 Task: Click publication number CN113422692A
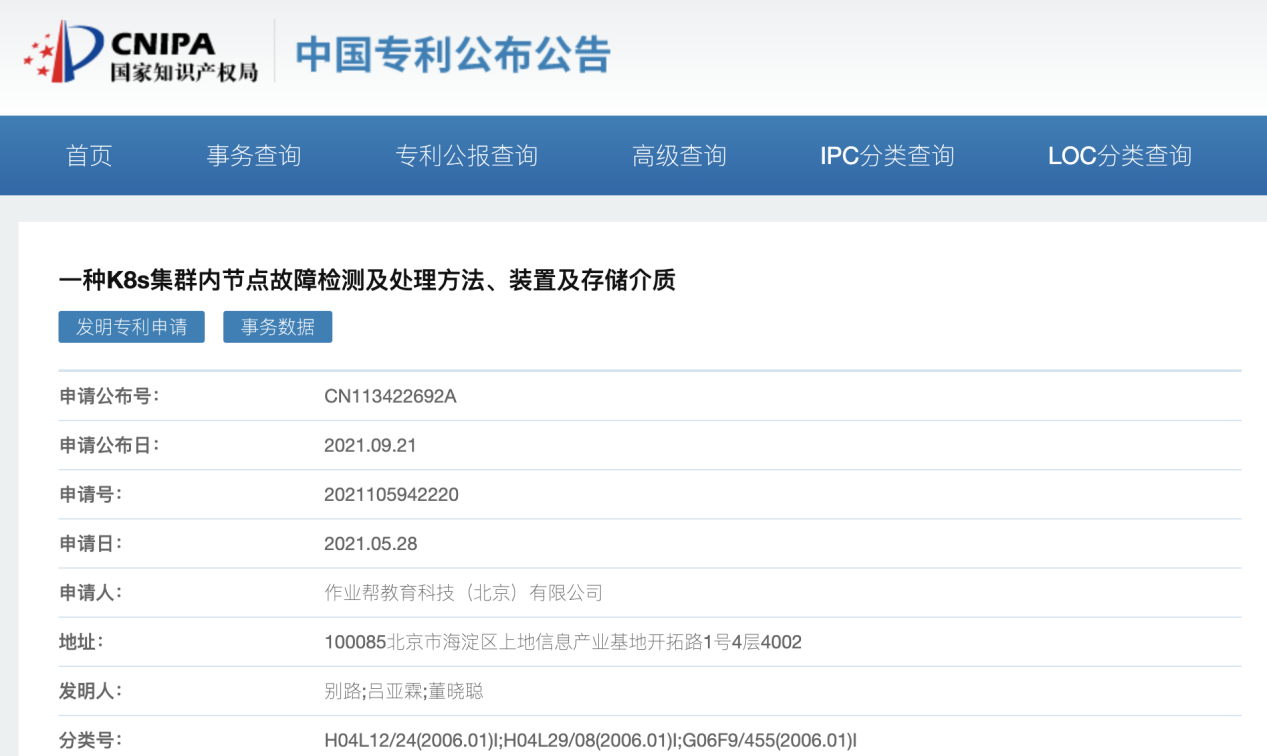(x=390, y=396)
